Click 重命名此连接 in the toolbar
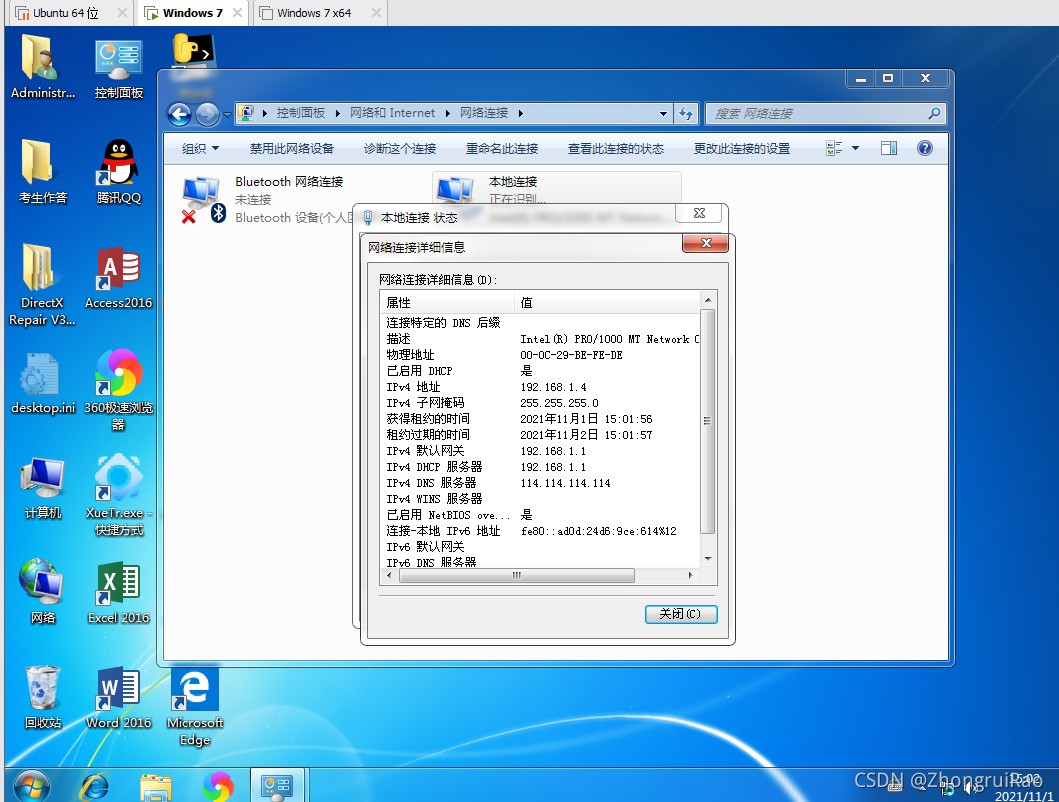Screen dimensions: 1059x802 (x=502, y=149)
